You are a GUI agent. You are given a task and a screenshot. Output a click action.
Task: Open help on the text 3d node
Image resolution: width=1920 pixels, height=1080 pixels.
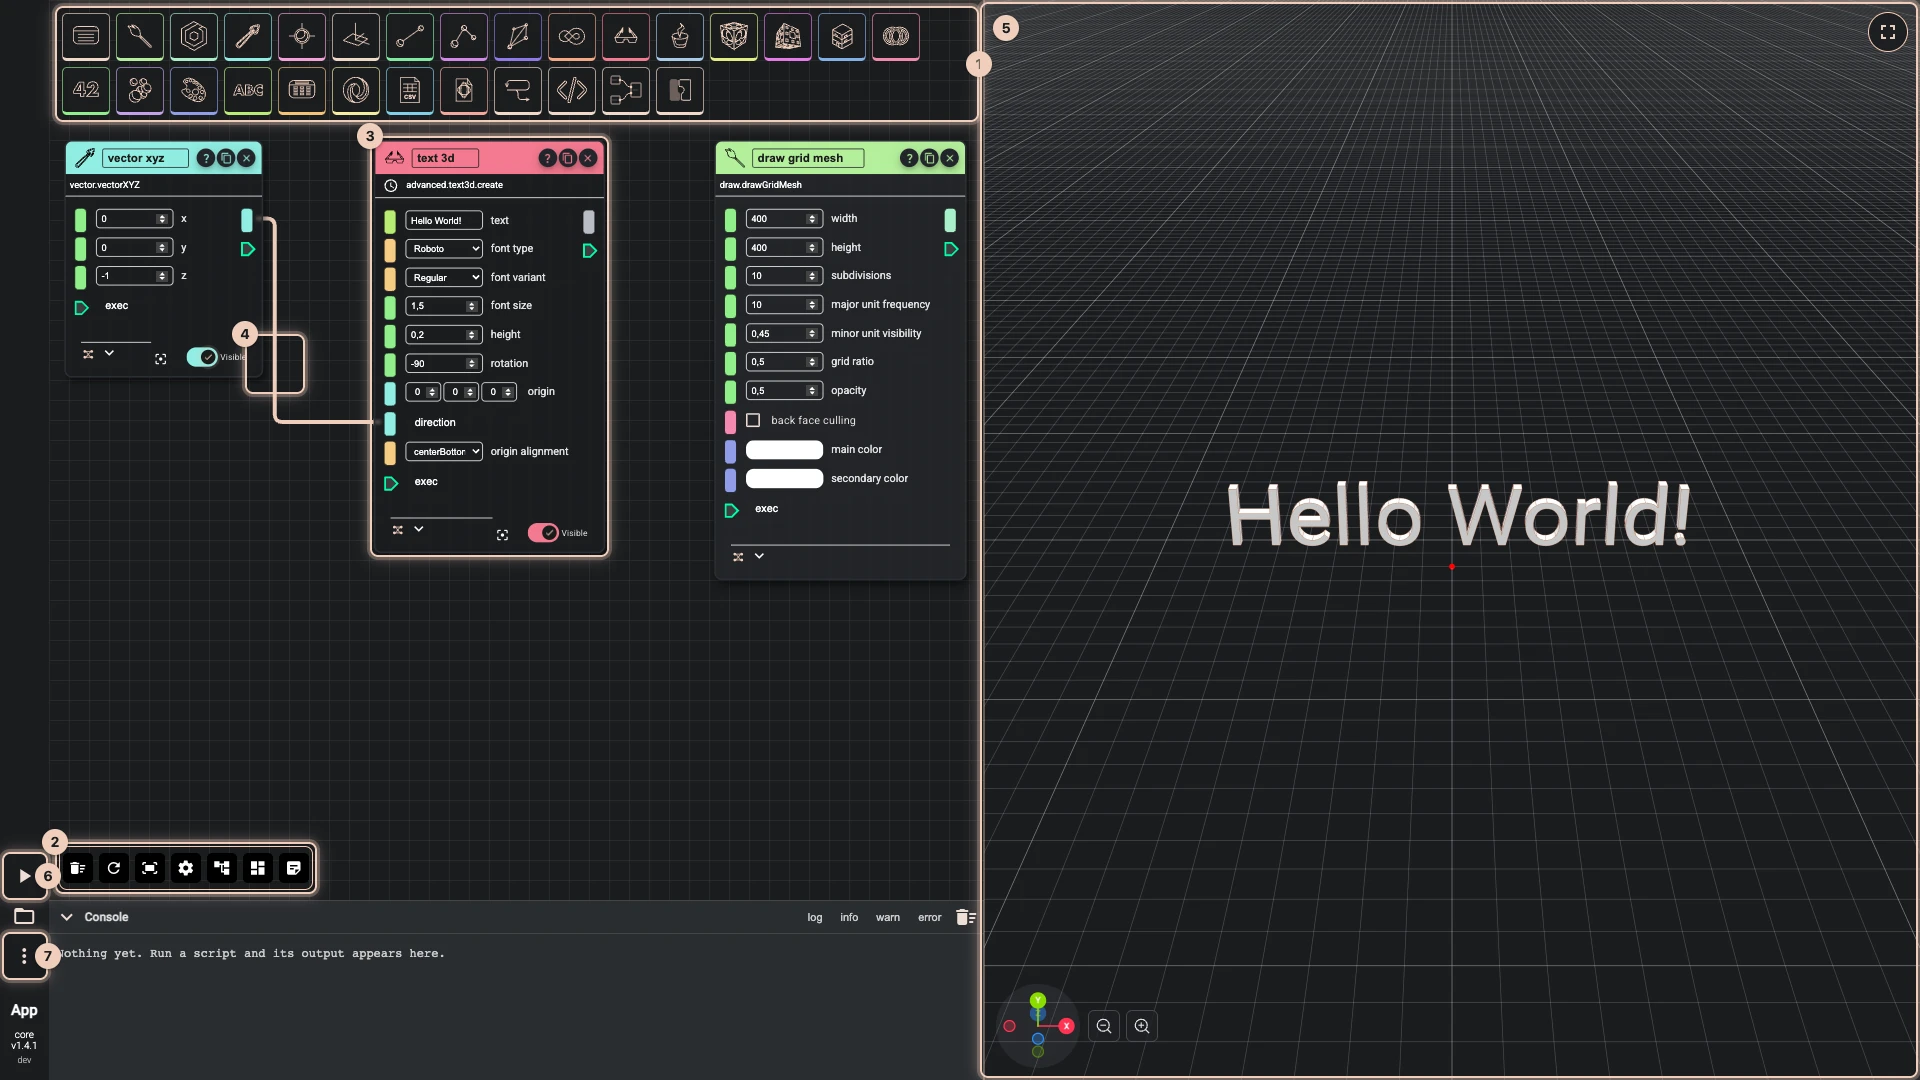pos(547,158)
